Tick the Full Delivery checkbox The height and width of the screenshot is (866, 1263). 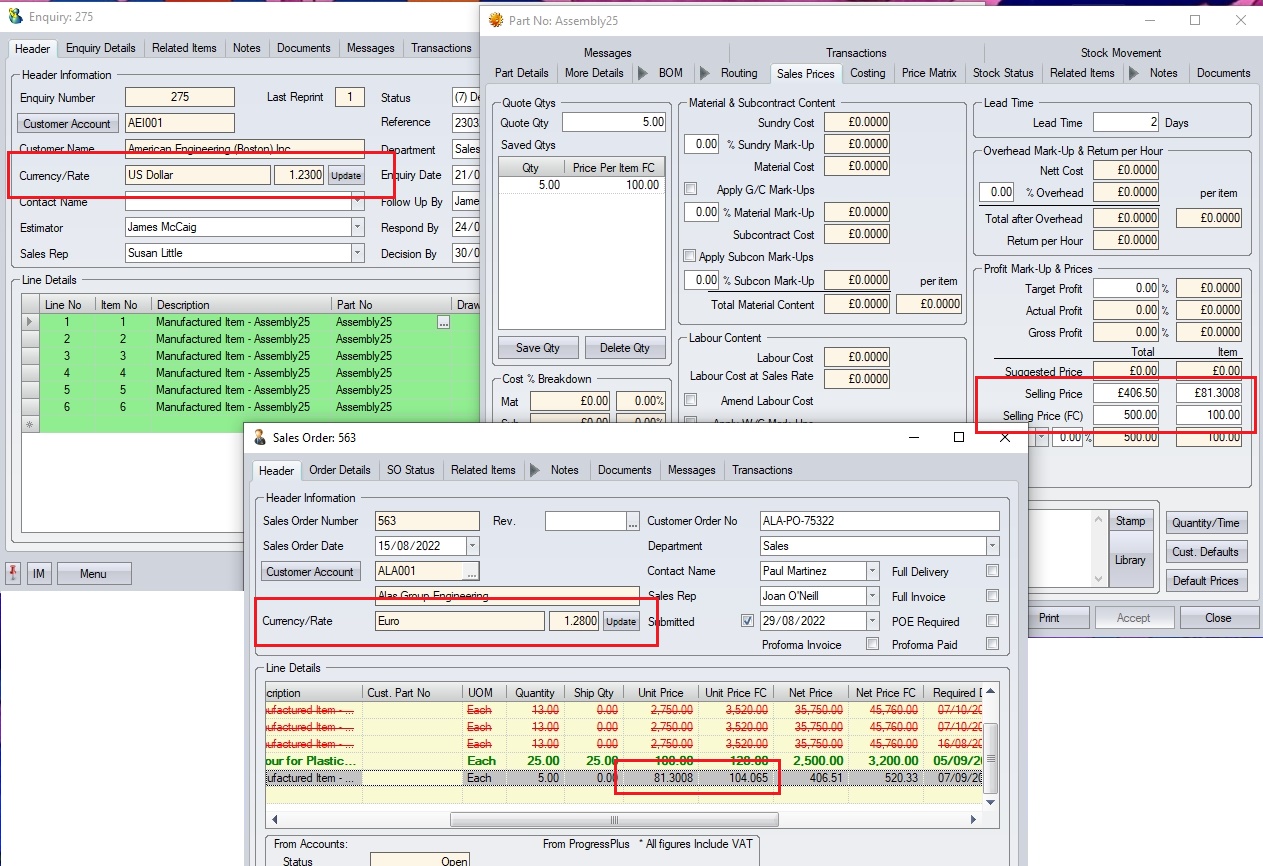tap(992, 572)
